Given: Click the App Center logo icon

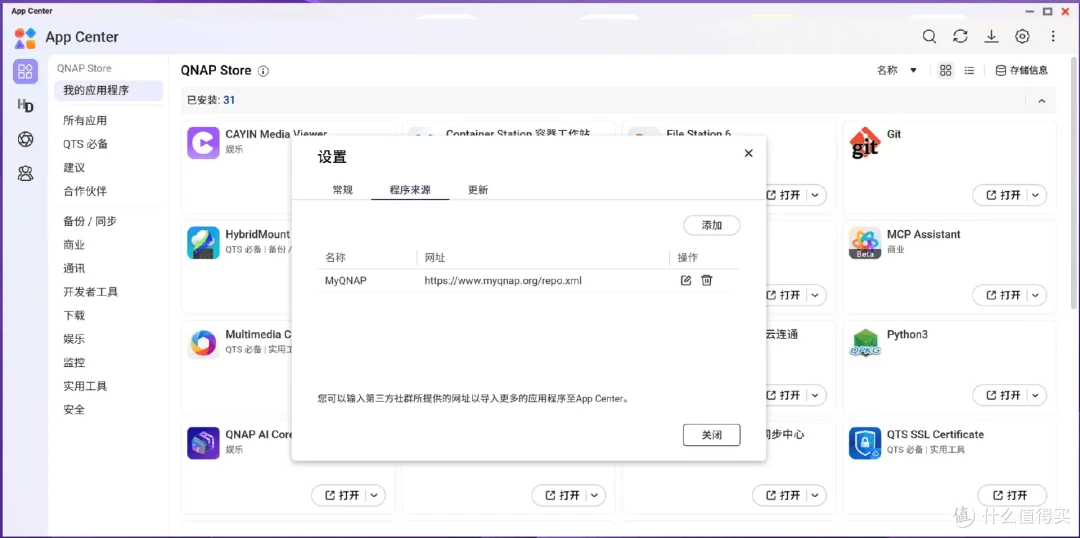Looking at the screenshot, I should pos(25,37).
